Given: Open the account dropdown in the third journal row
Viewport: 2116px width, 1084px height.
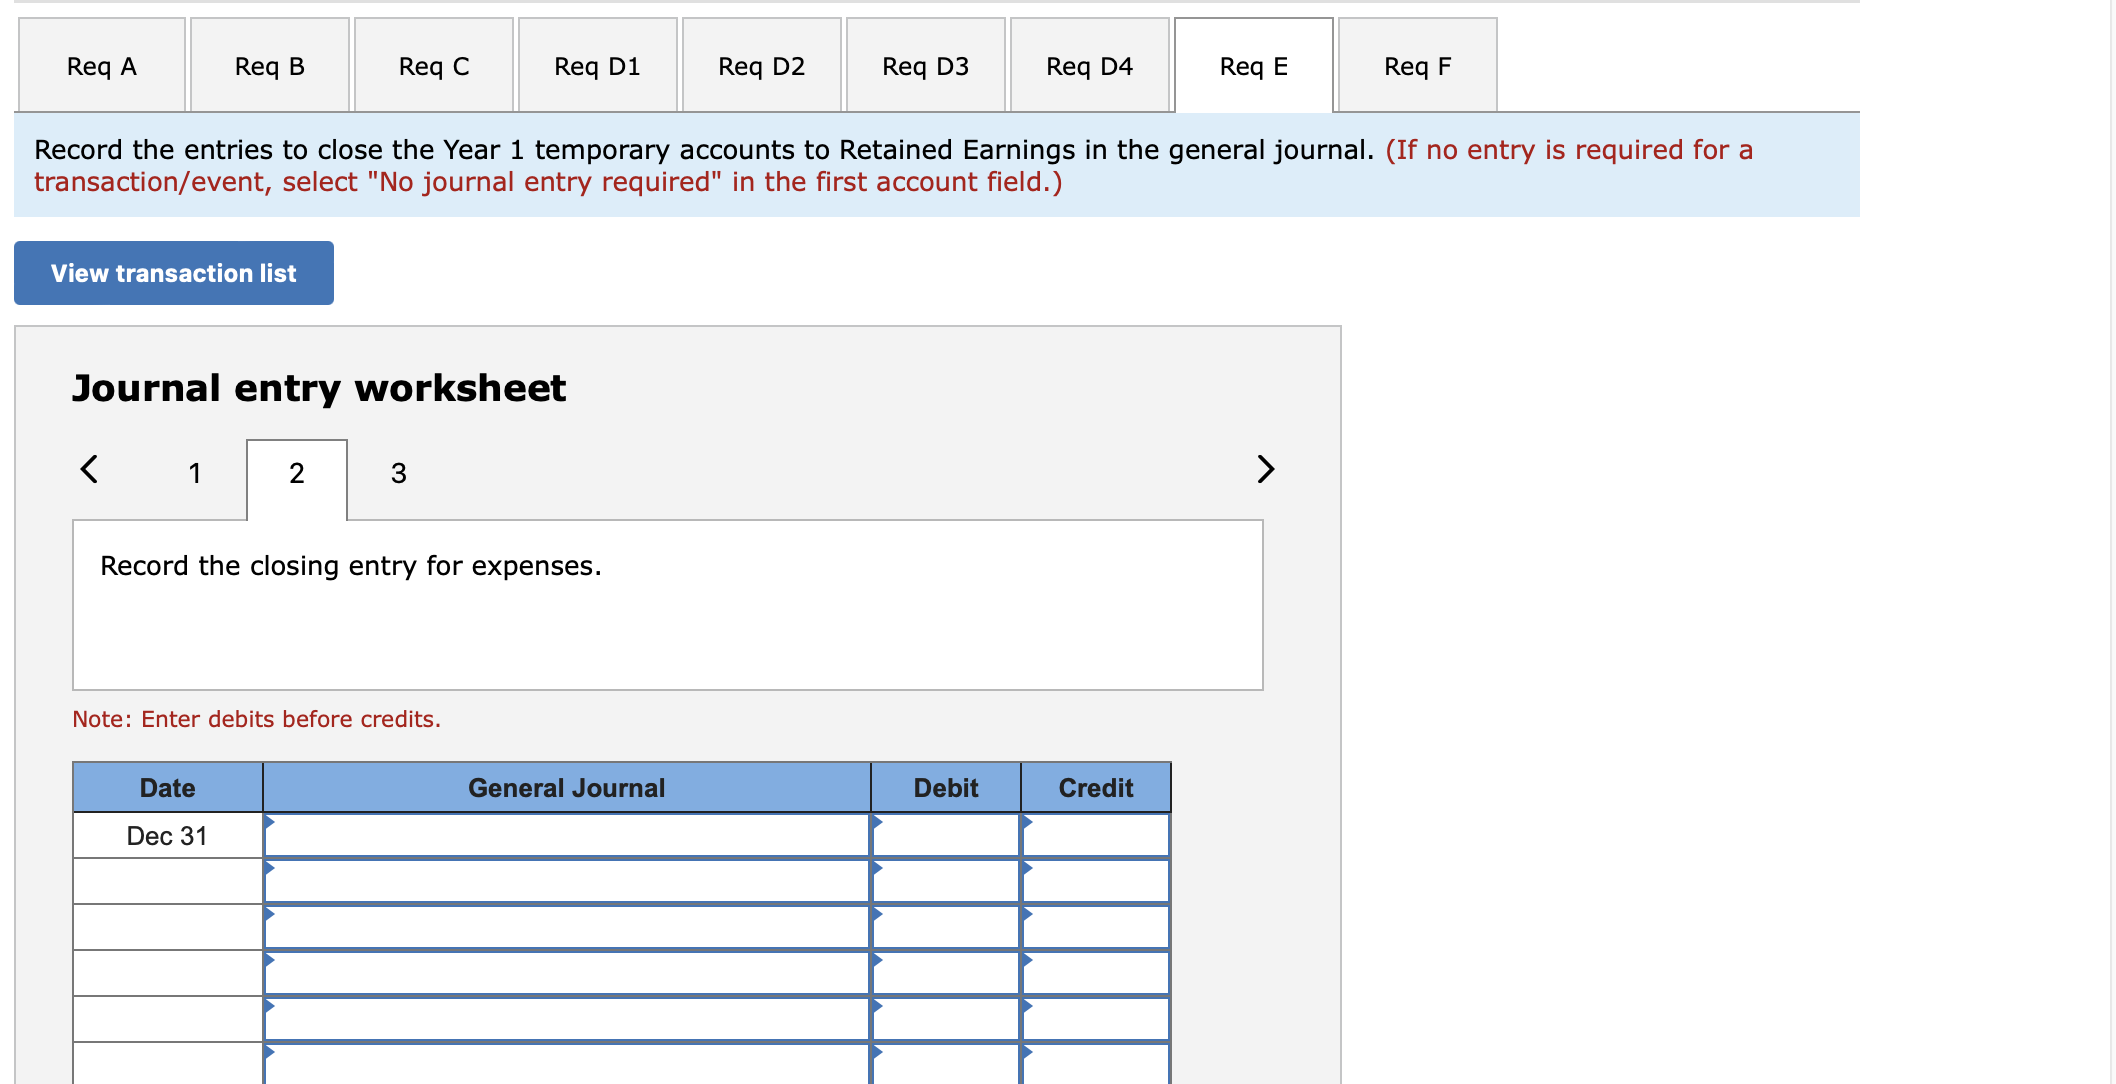Looking at the screenshot, I should pyautogui.click(x=270, y=926).
